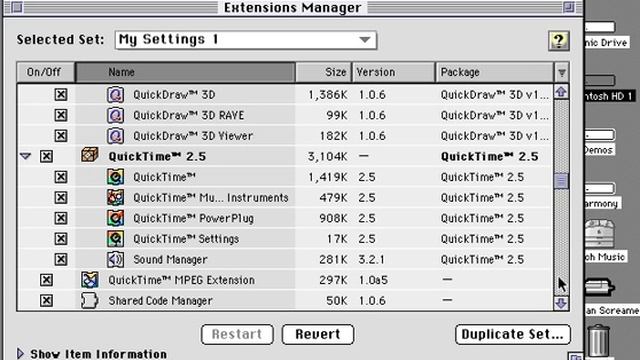Image resolution: width=640 pixels, height=360 pixels.
Task: Click the QuickTime MPEG Extension name text
Action: pos(181,280)
